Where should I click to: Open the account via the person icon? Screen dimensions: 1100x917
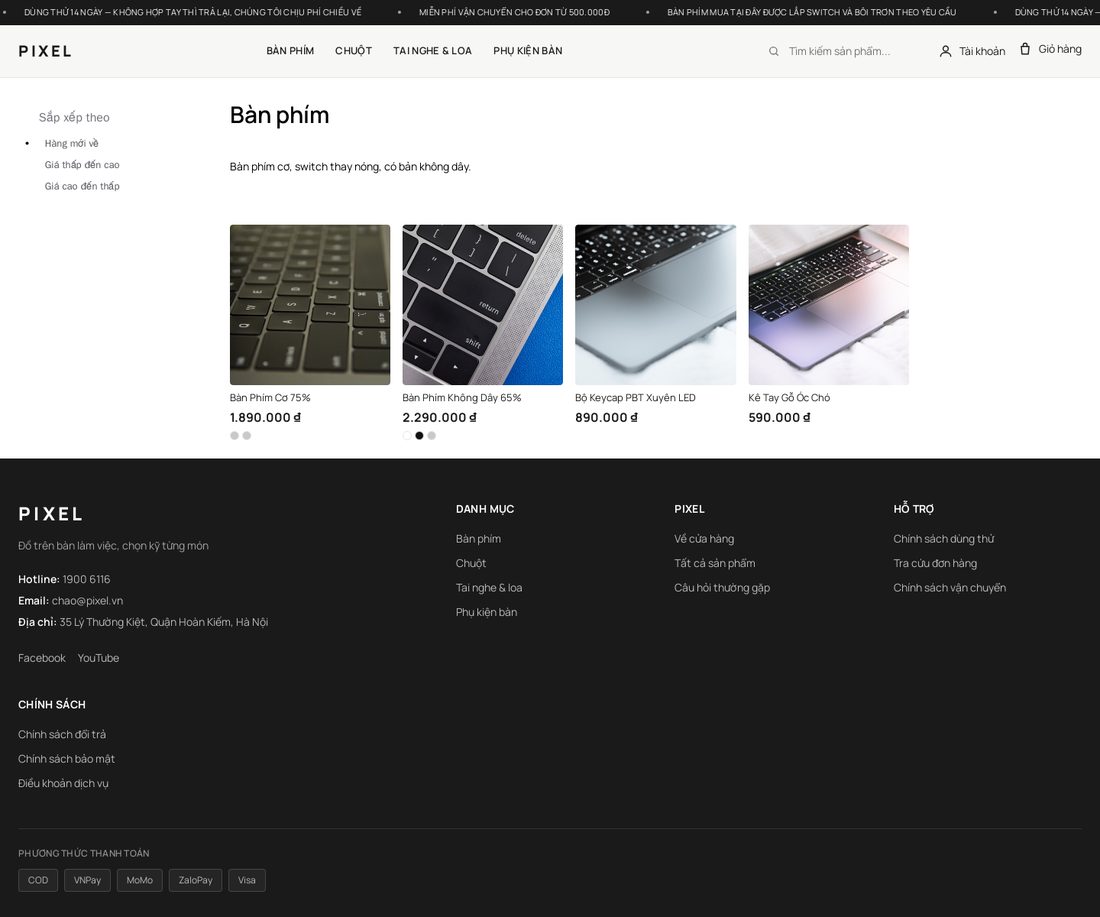pos(945,51)
